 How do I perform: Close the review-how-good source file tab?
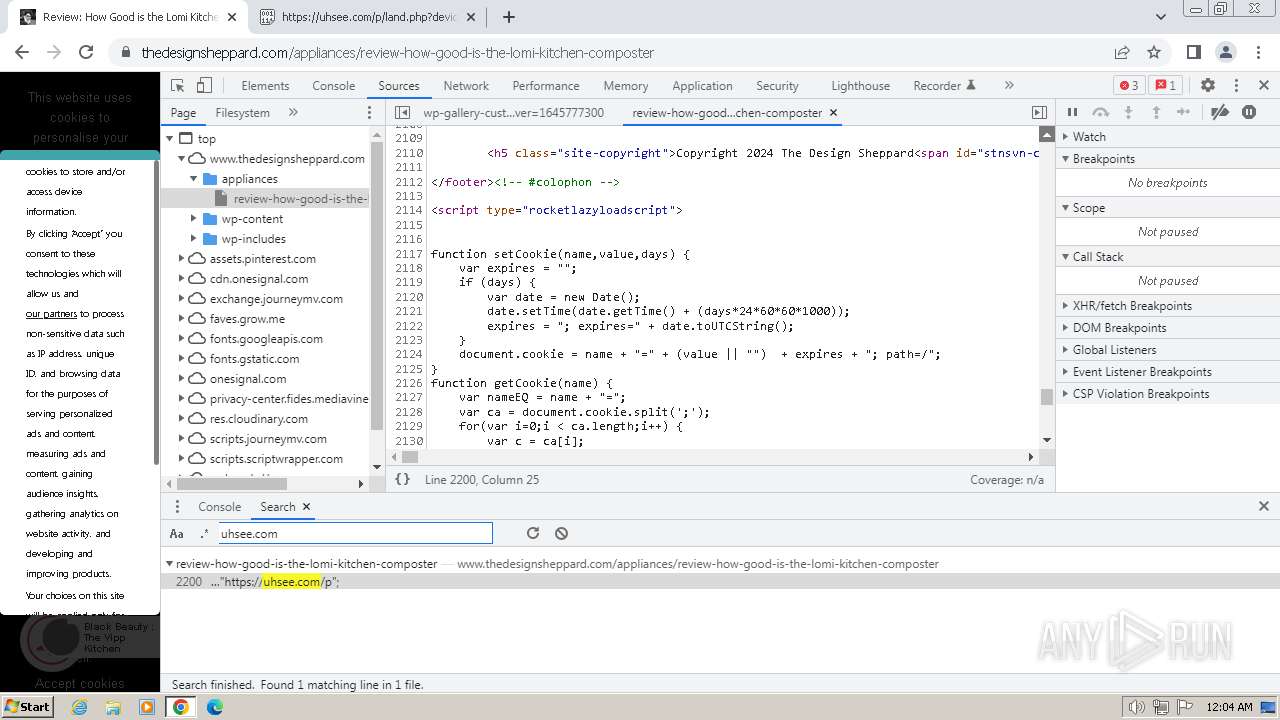[x=833, y=113]
